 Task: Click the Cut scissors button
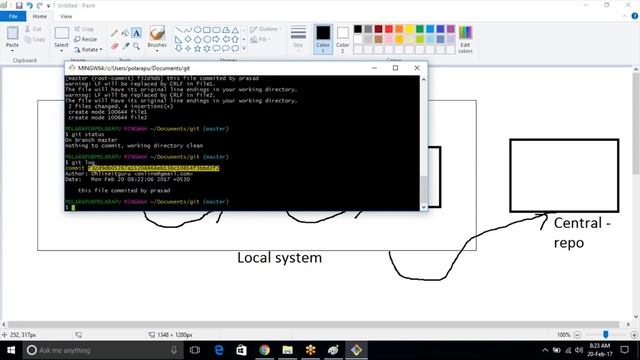pyautogui.click(x=33, y=29)
